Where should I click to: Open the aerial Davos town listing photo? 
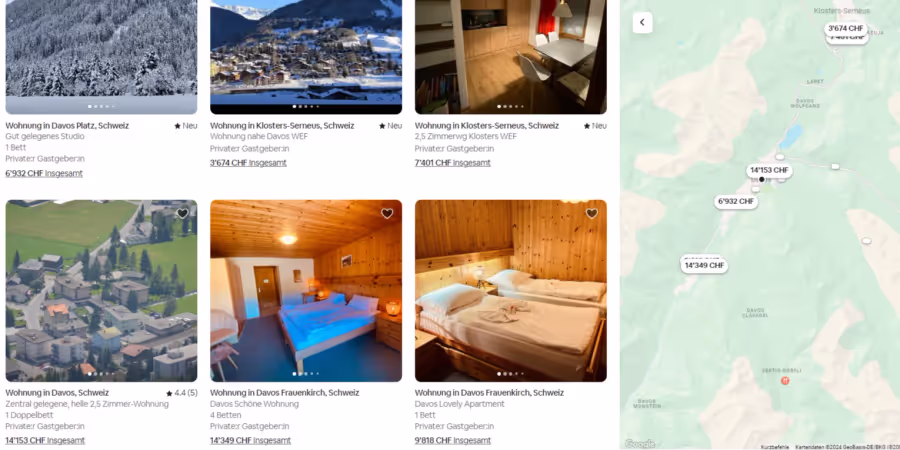pos(101,290)
